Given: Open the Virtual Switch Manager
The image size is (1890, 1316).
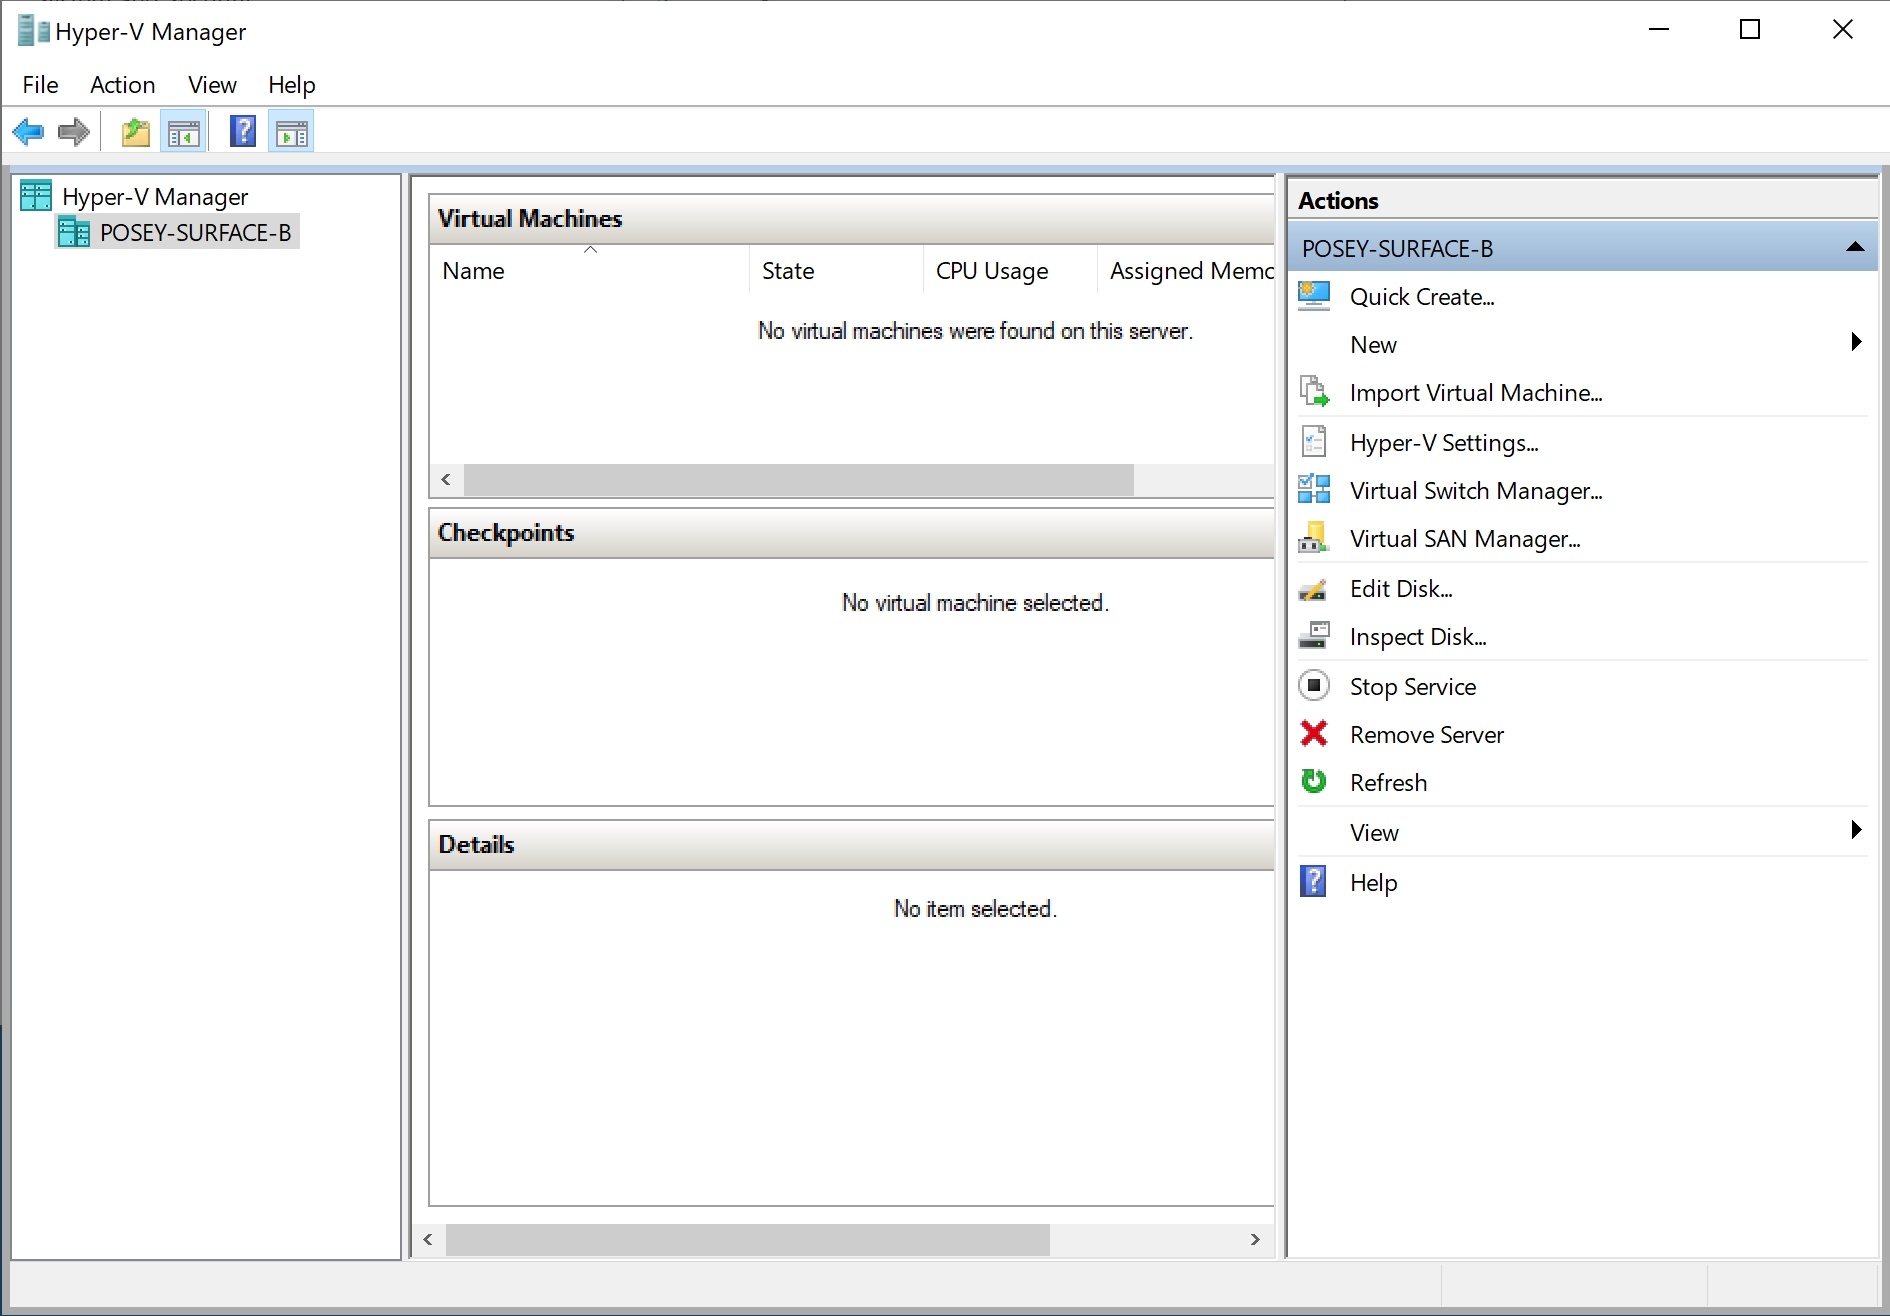Looking at the screenshot, I should 1478,490.
